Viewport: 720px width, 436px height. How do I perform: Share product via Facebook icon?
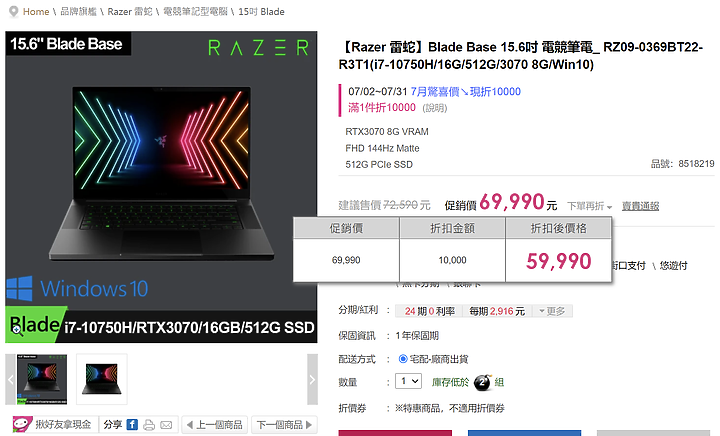click(x=132, y=425)
